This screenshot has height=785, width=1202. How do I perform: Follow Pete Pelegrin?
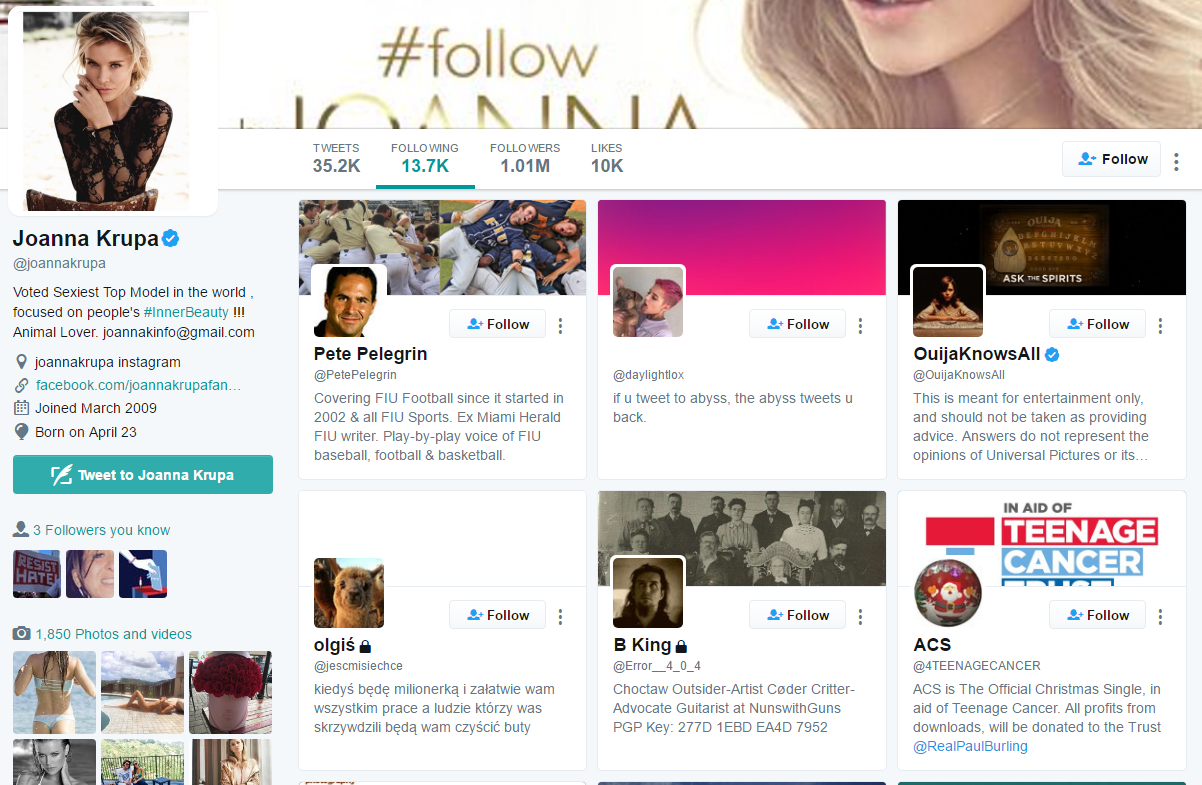tap(497, 324)
